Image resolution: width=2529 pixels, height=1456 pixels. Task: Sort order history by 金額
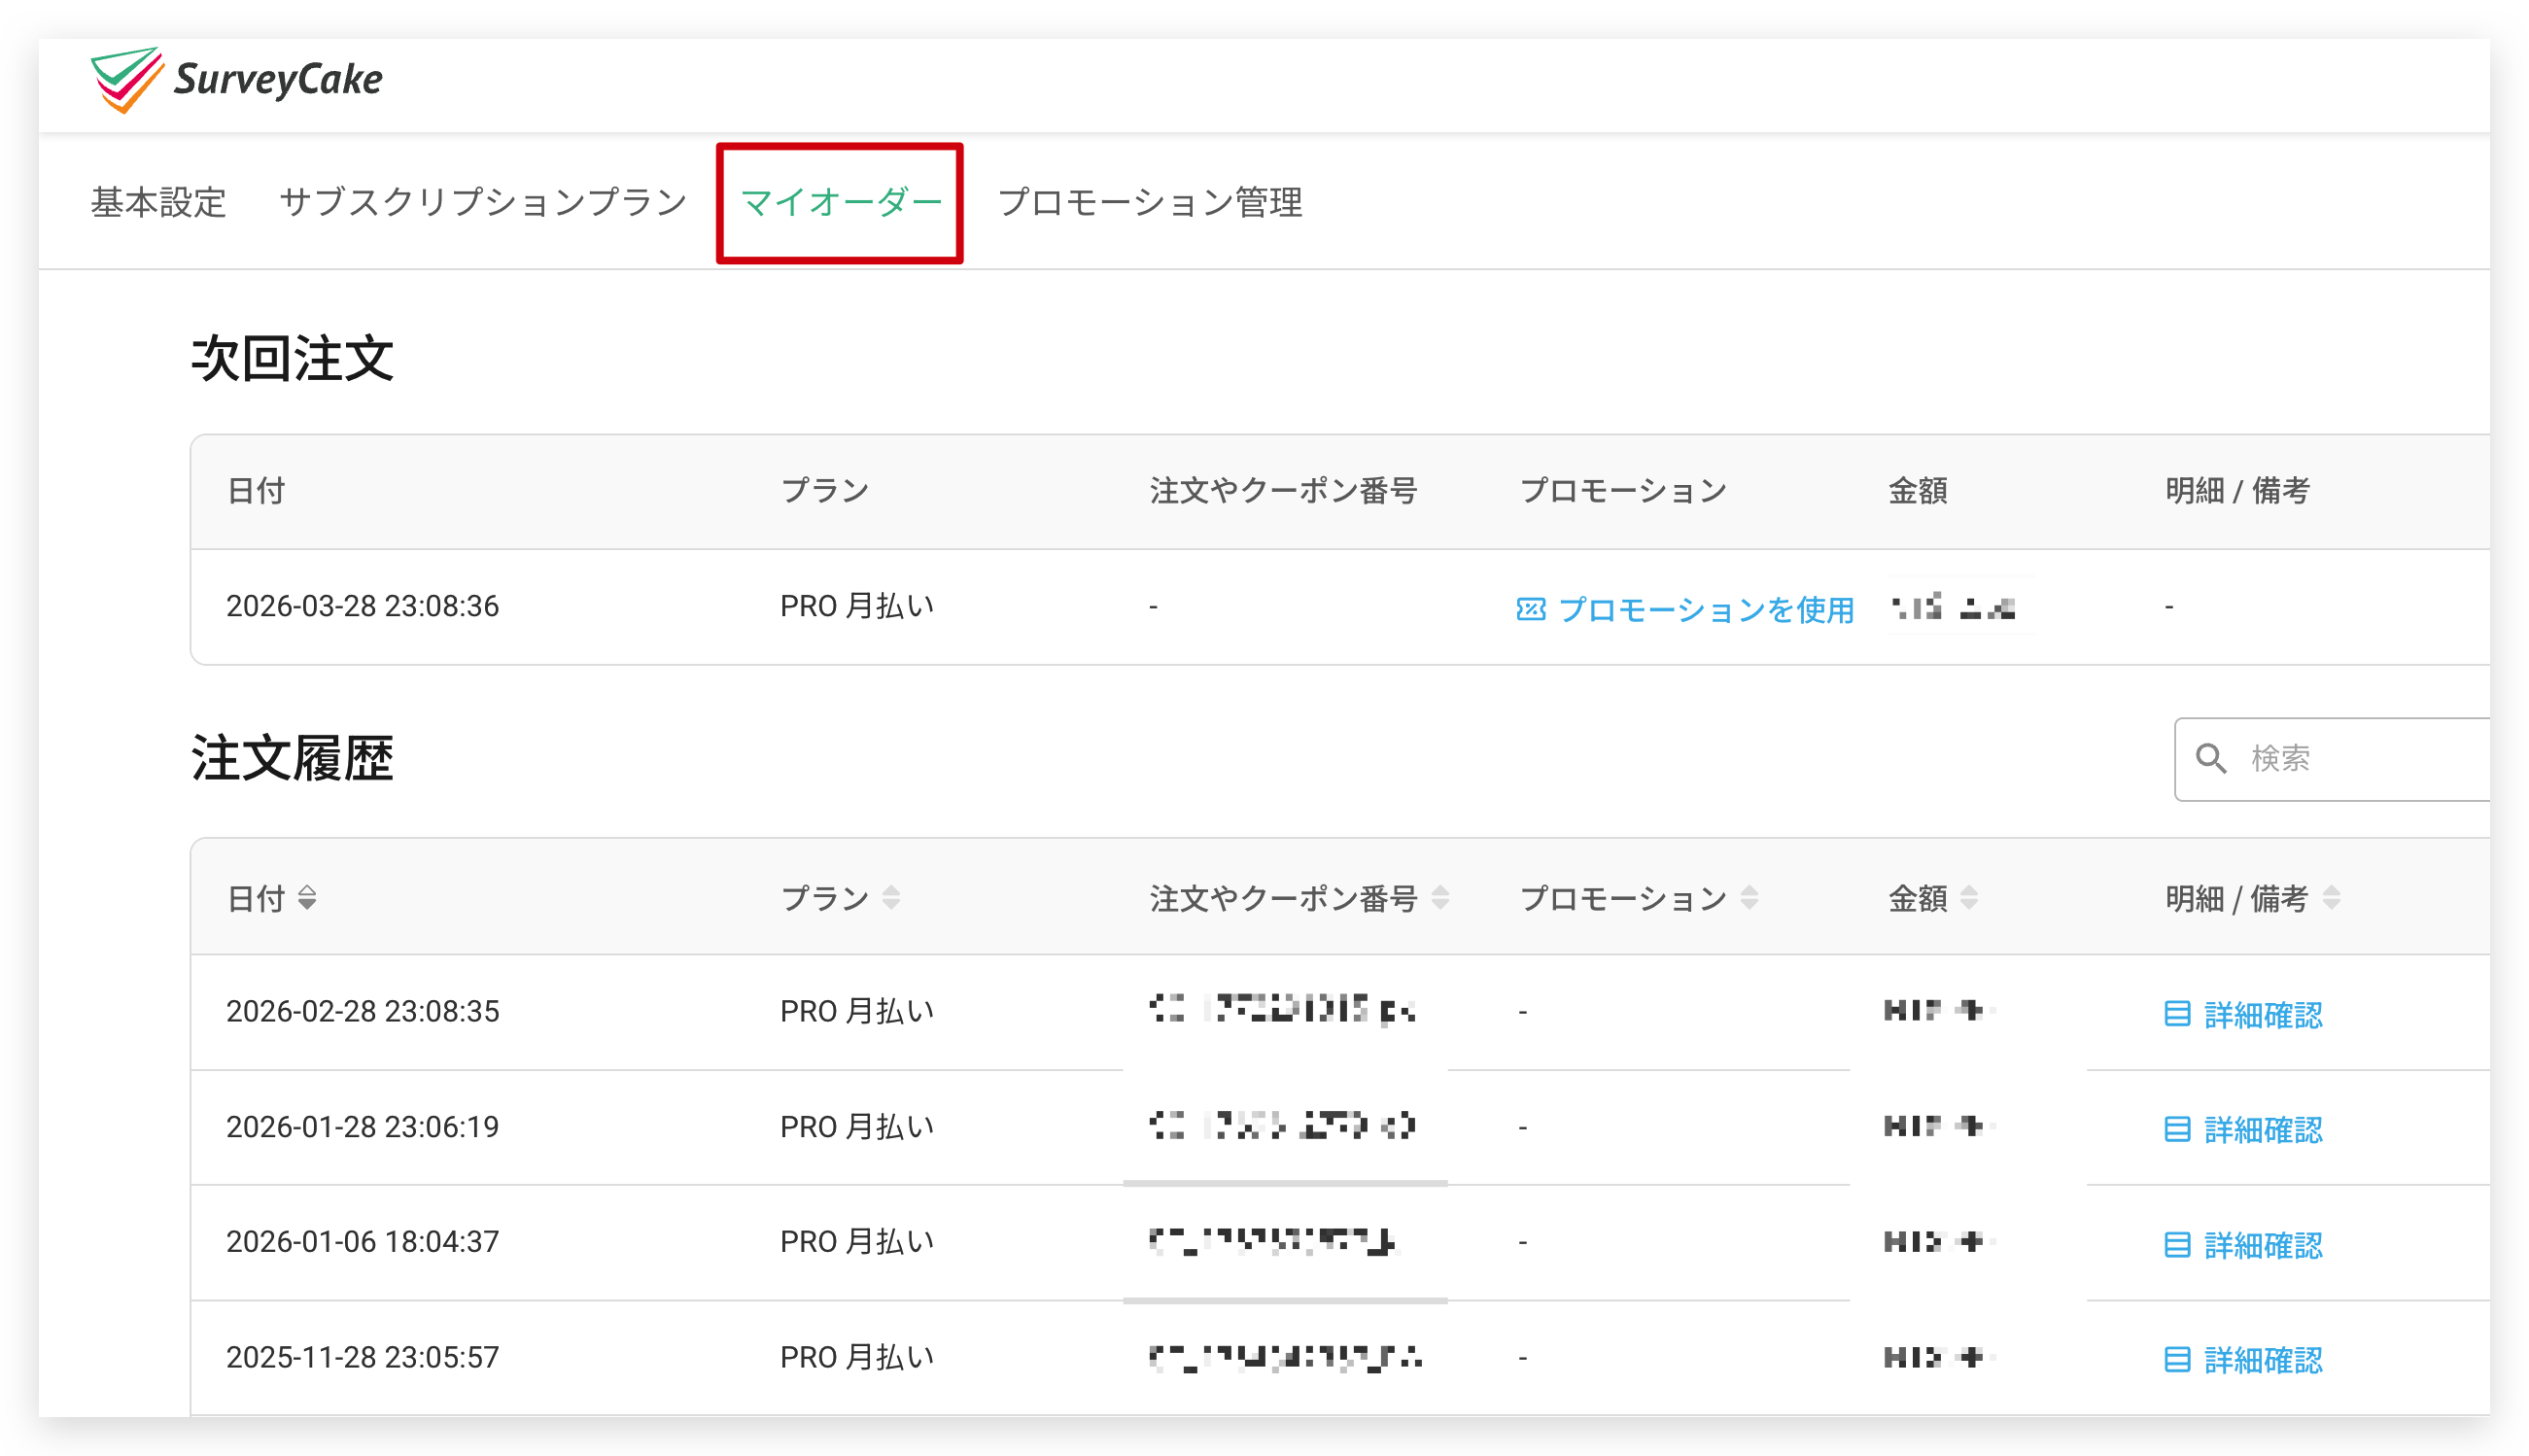coord(1969,898)
